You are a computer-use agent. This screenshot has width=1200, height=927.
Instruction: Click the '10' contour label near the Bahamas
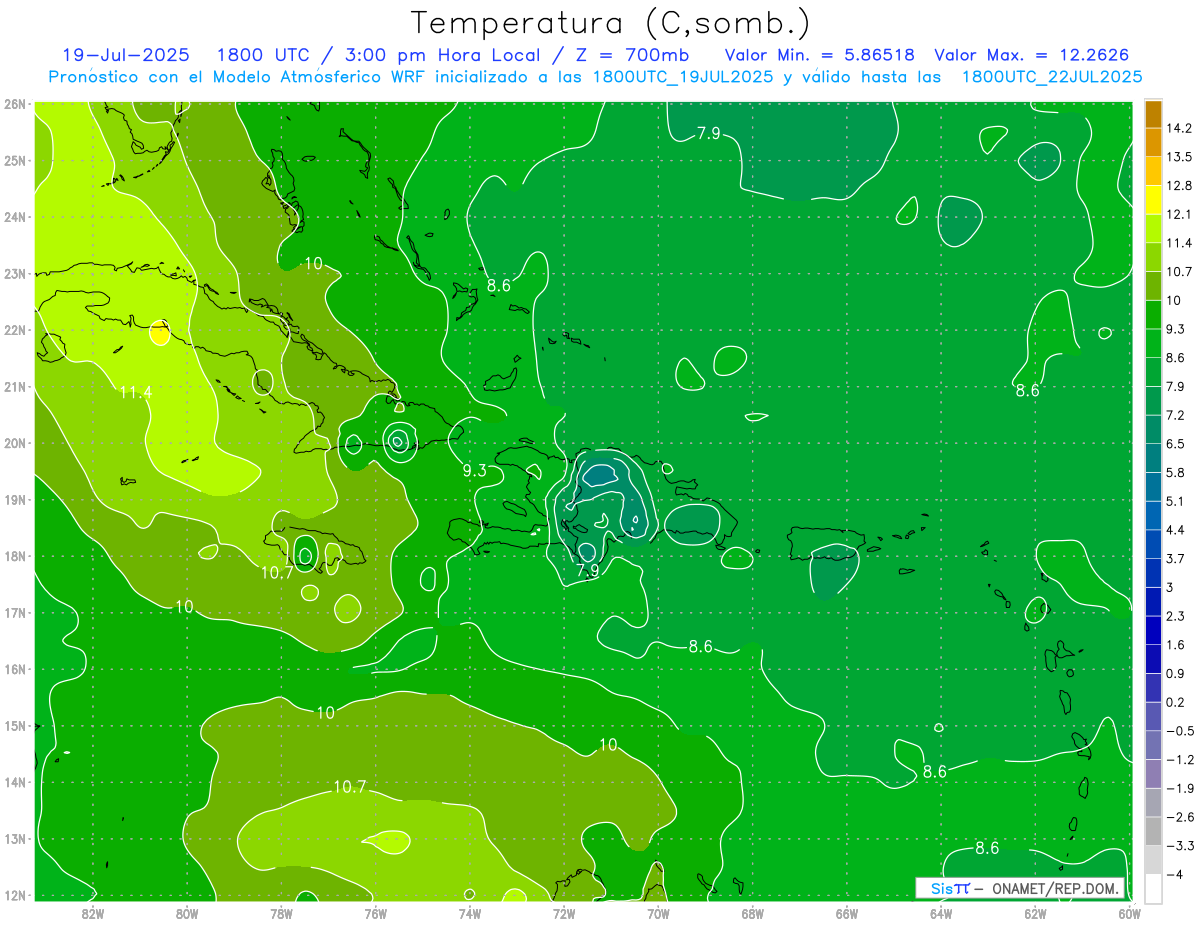314,263
